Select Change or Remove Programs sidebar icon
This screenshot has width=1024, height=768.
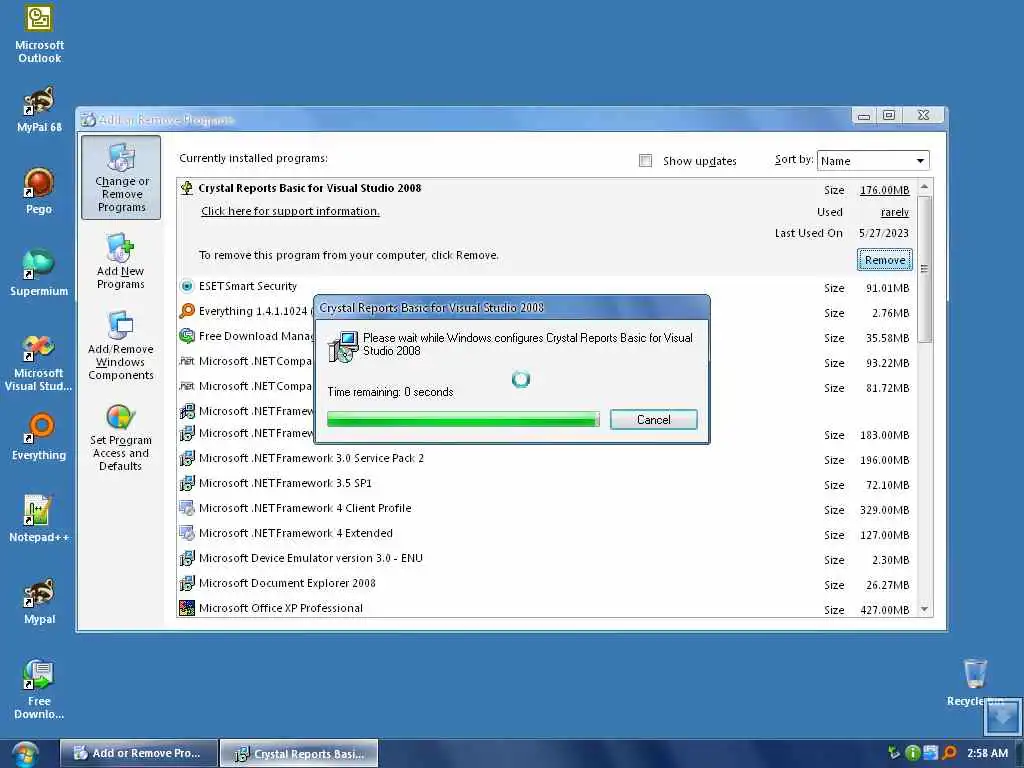pyautogui.click(x=121, y=178)
